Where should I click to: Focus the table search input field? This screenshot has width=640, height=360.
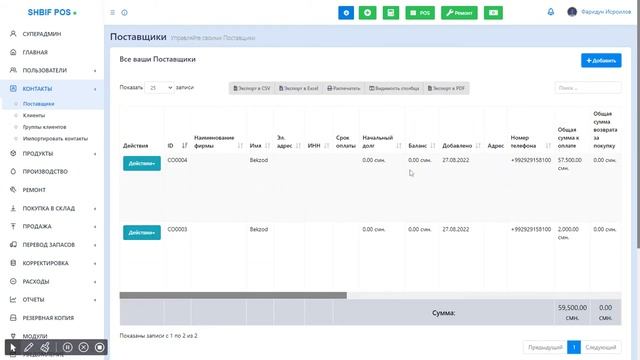(x=588, y=88)
